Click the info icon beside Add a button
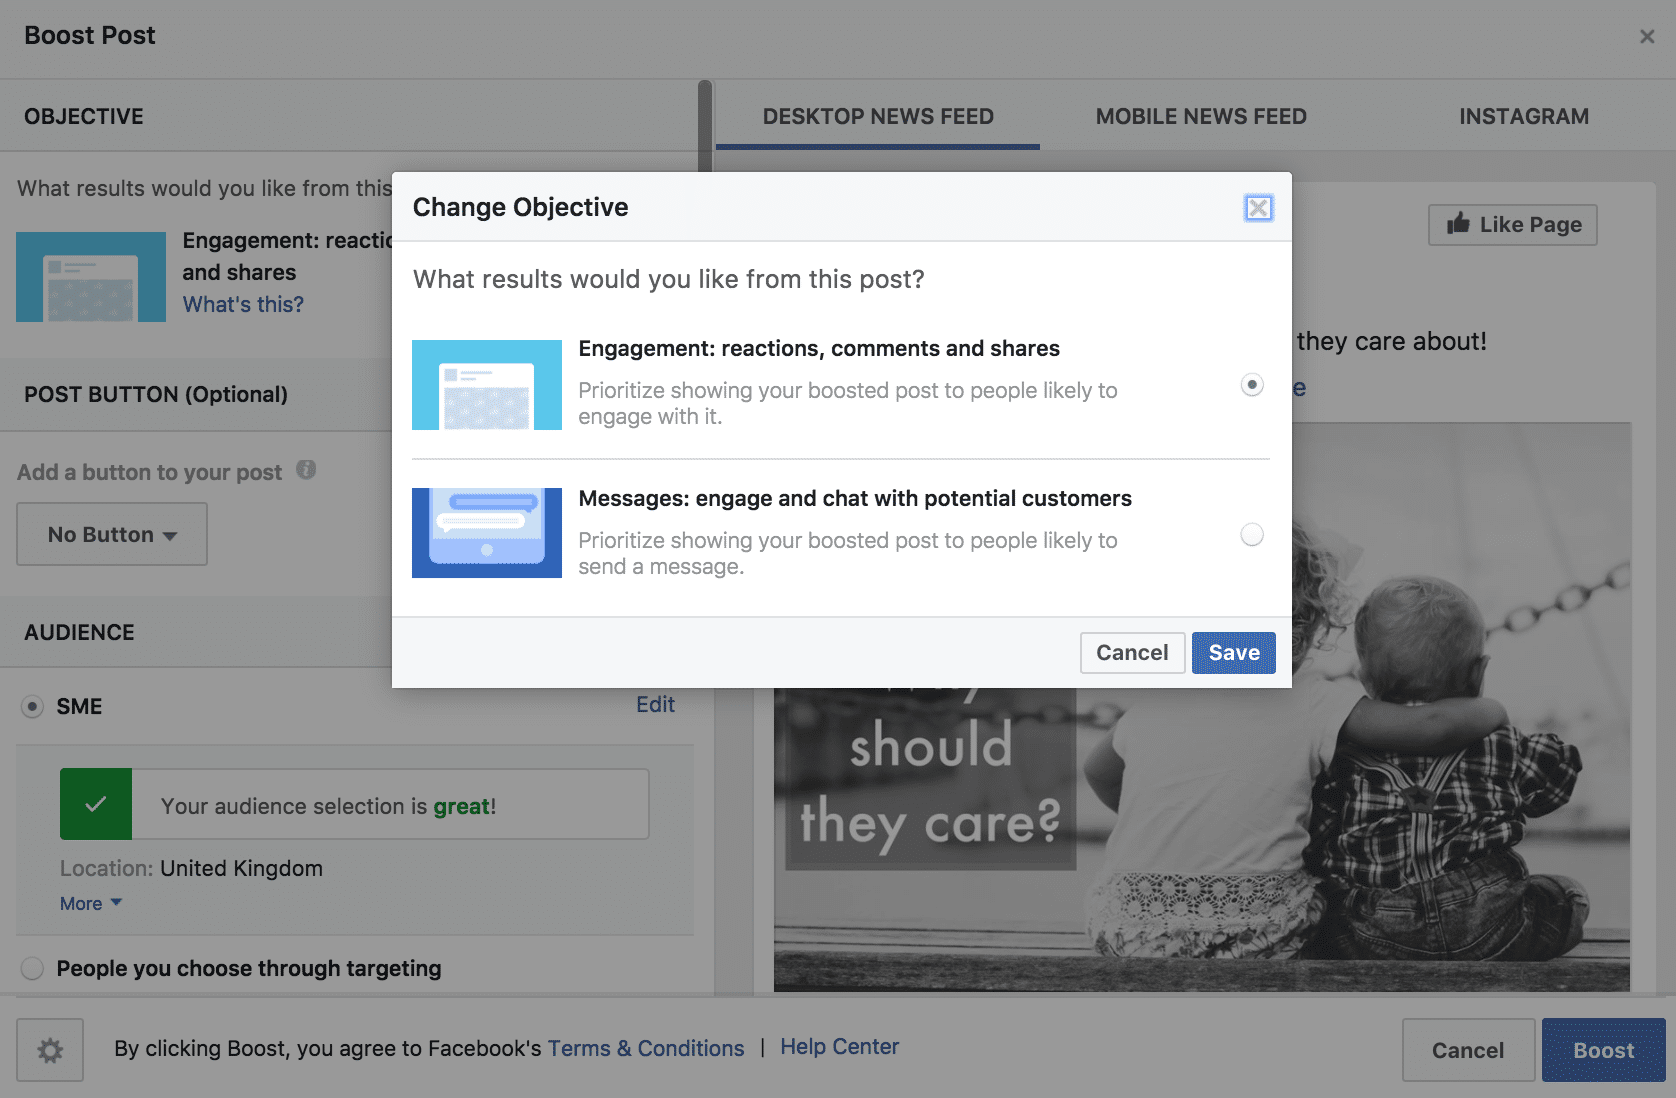1676x1098 pixels. click(306, 469)
